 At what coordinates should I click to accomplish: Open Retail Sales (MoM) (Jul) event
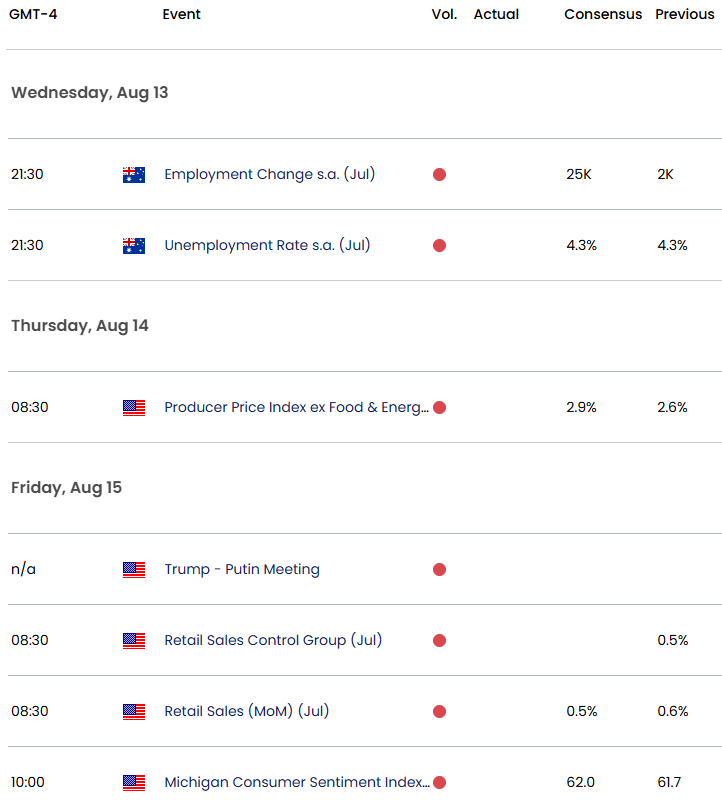(x=246, y=711)
